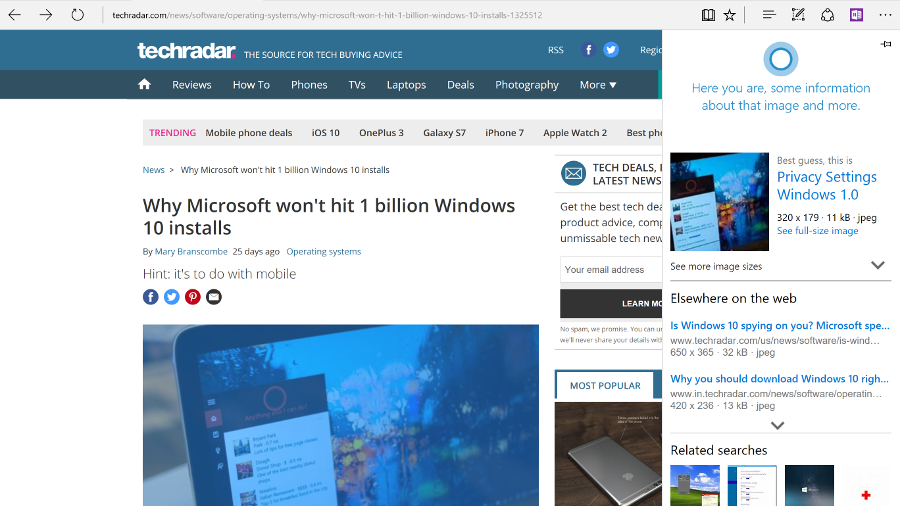Click See full-size image link
Image resolution: width=900 pixels, height=506 pixels.
tap(817, 231)
